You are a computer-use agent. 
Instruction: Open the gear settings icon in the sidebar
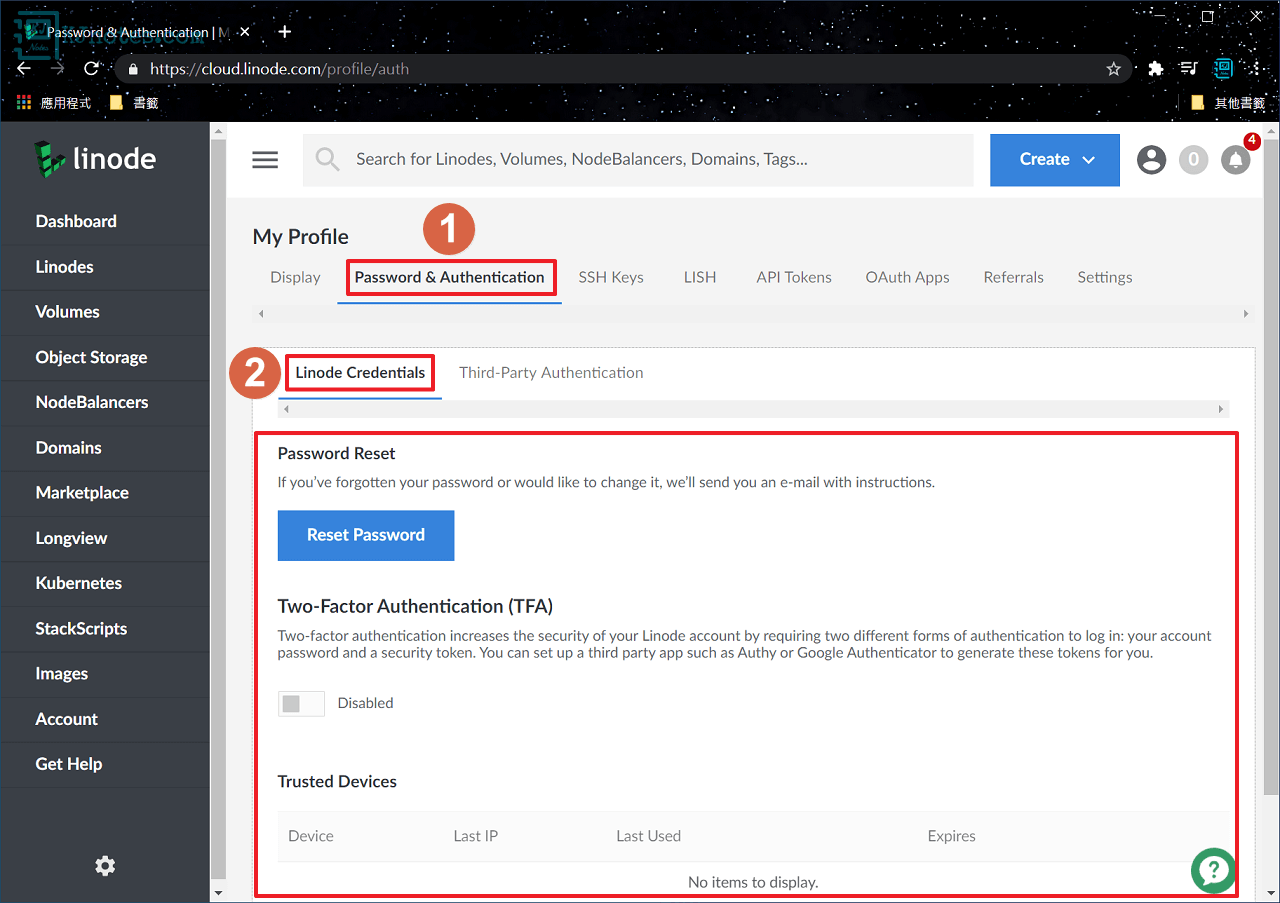click(x=105, y=866)
